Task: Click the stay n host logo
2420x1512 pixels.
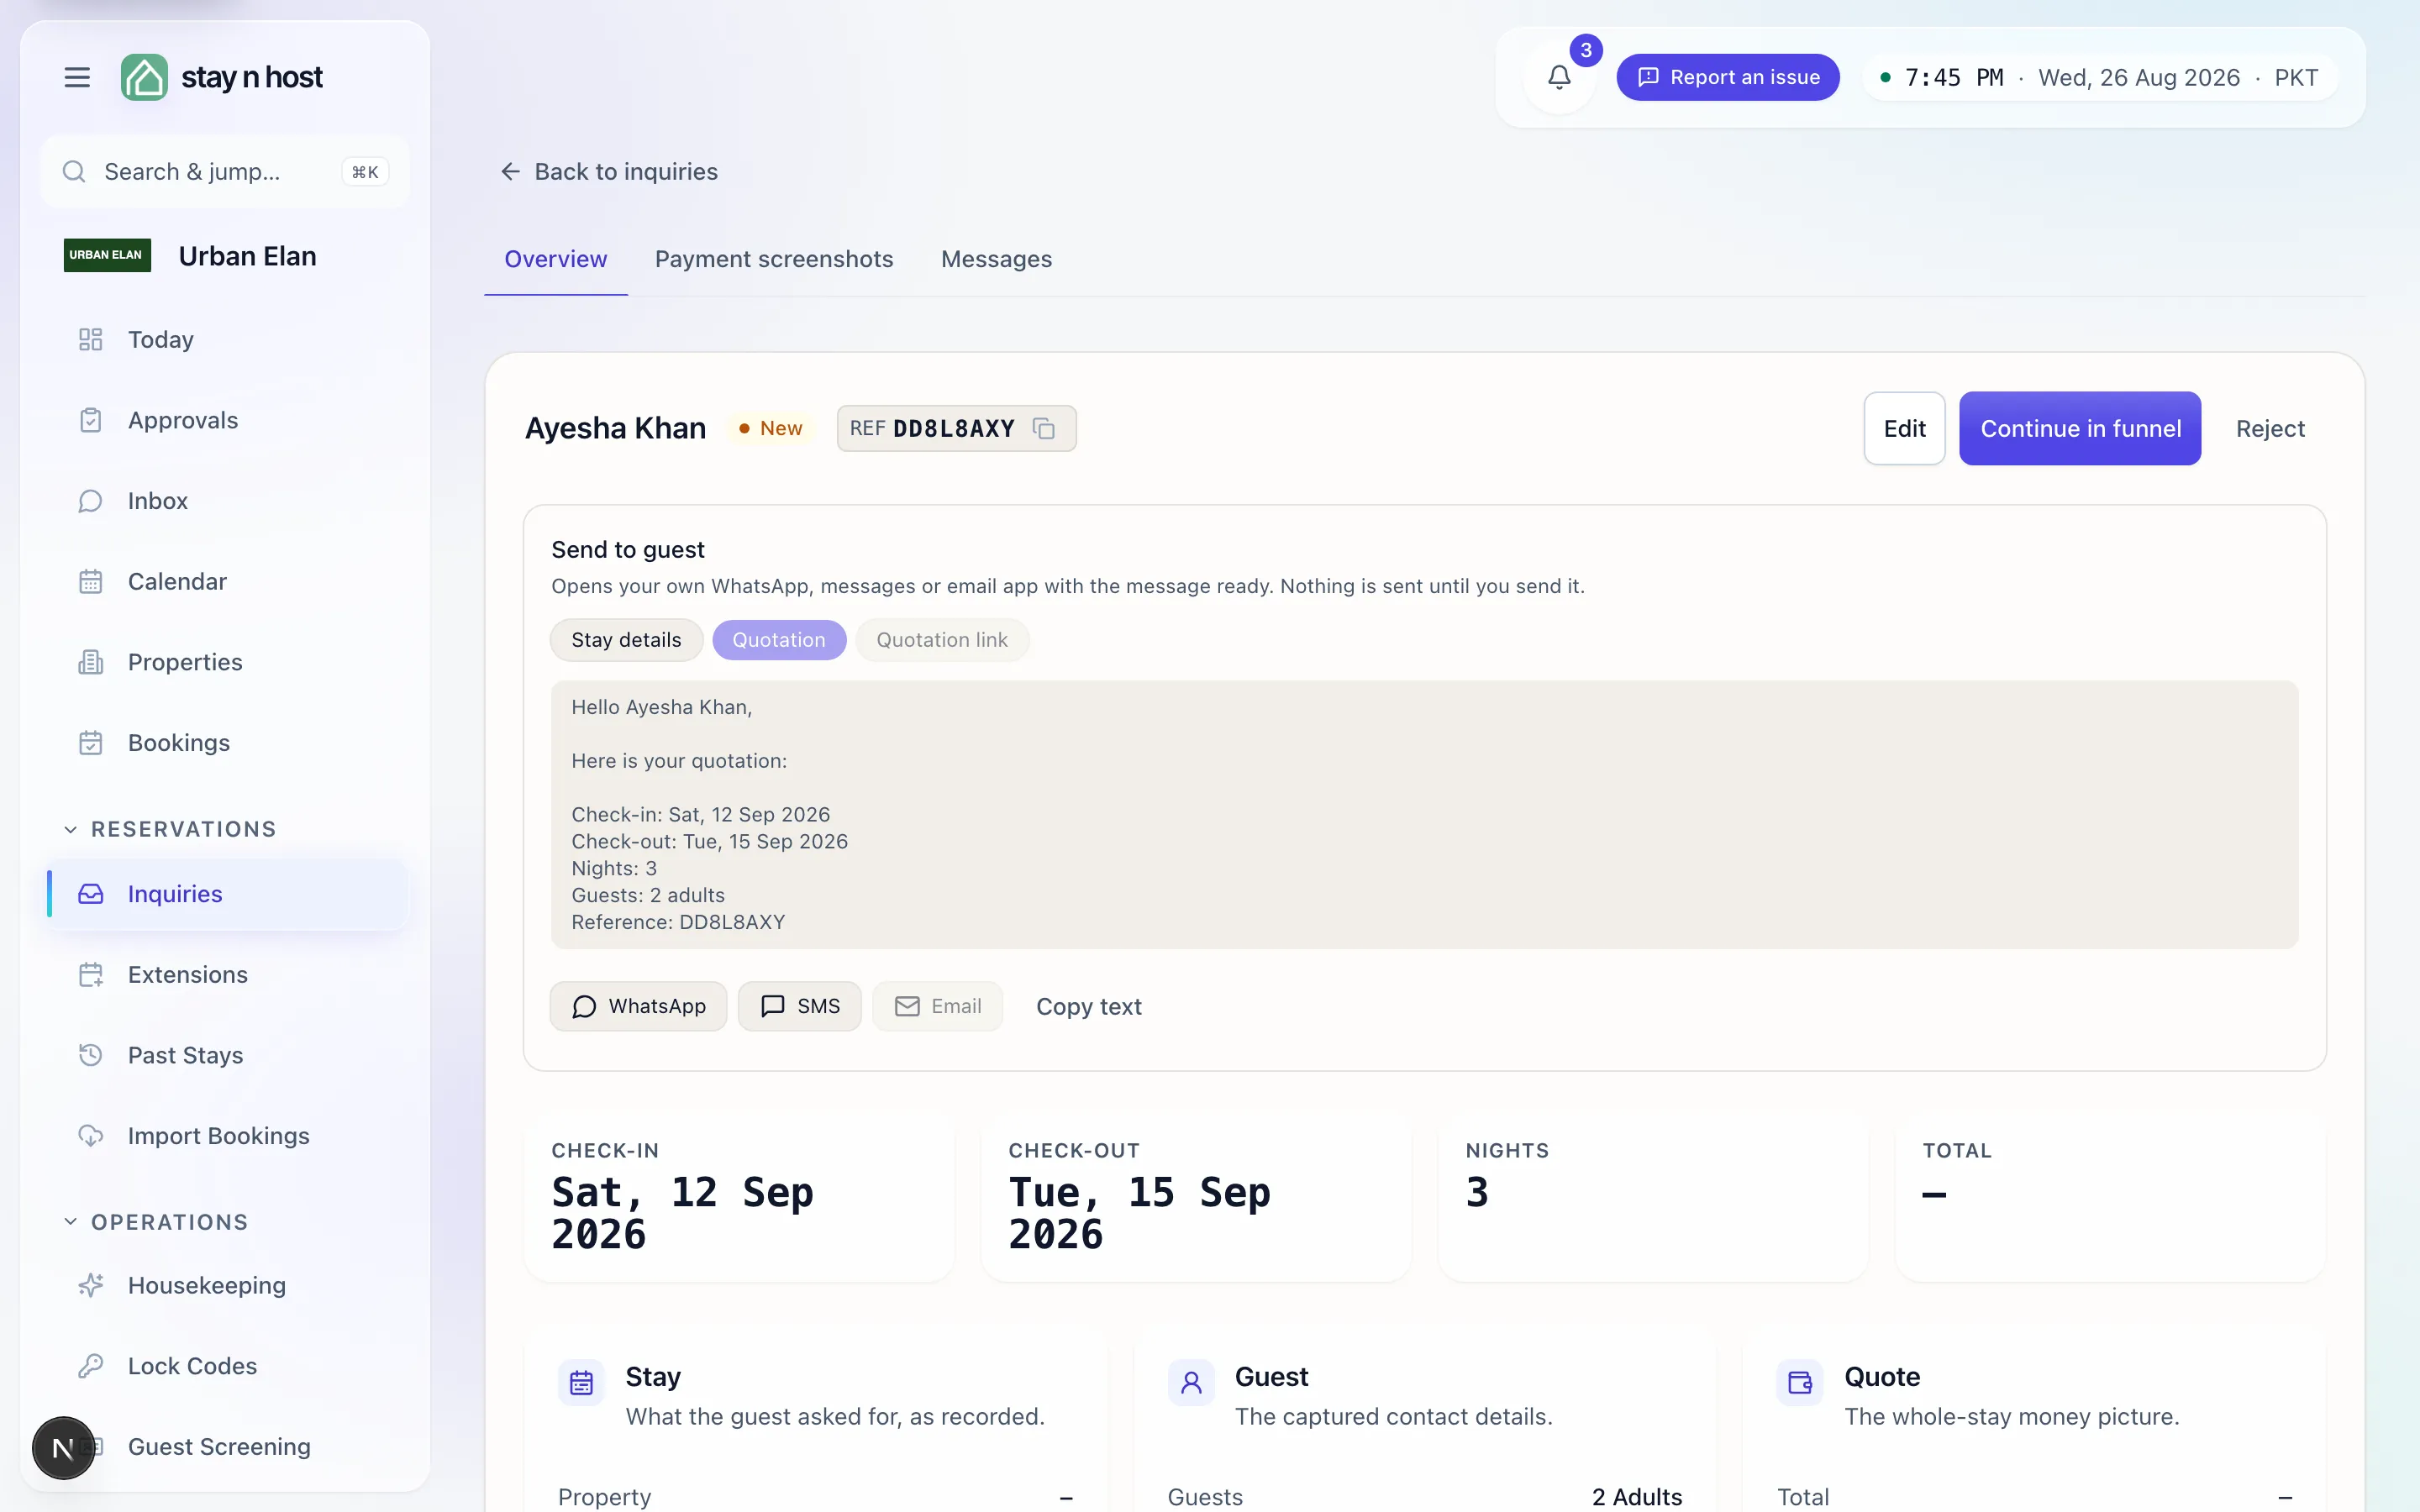Action: click(222, 77)
